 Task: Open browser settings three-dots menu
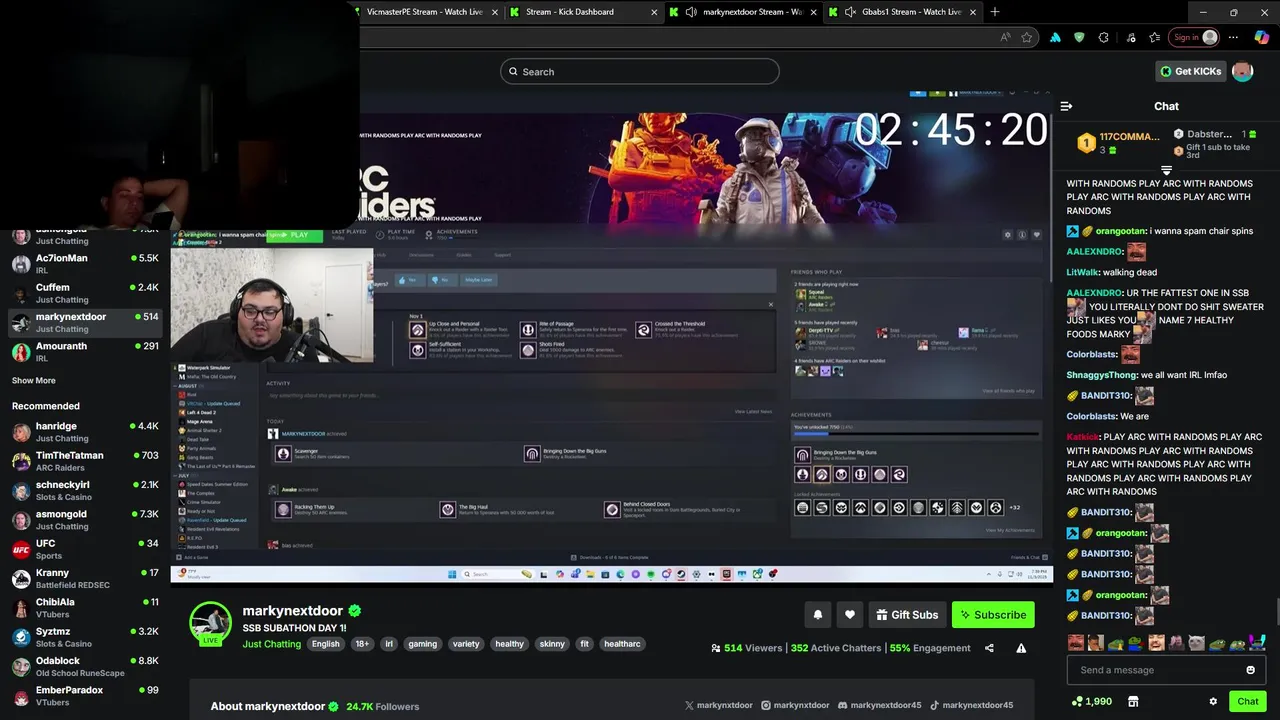(x=1233, y=38)
